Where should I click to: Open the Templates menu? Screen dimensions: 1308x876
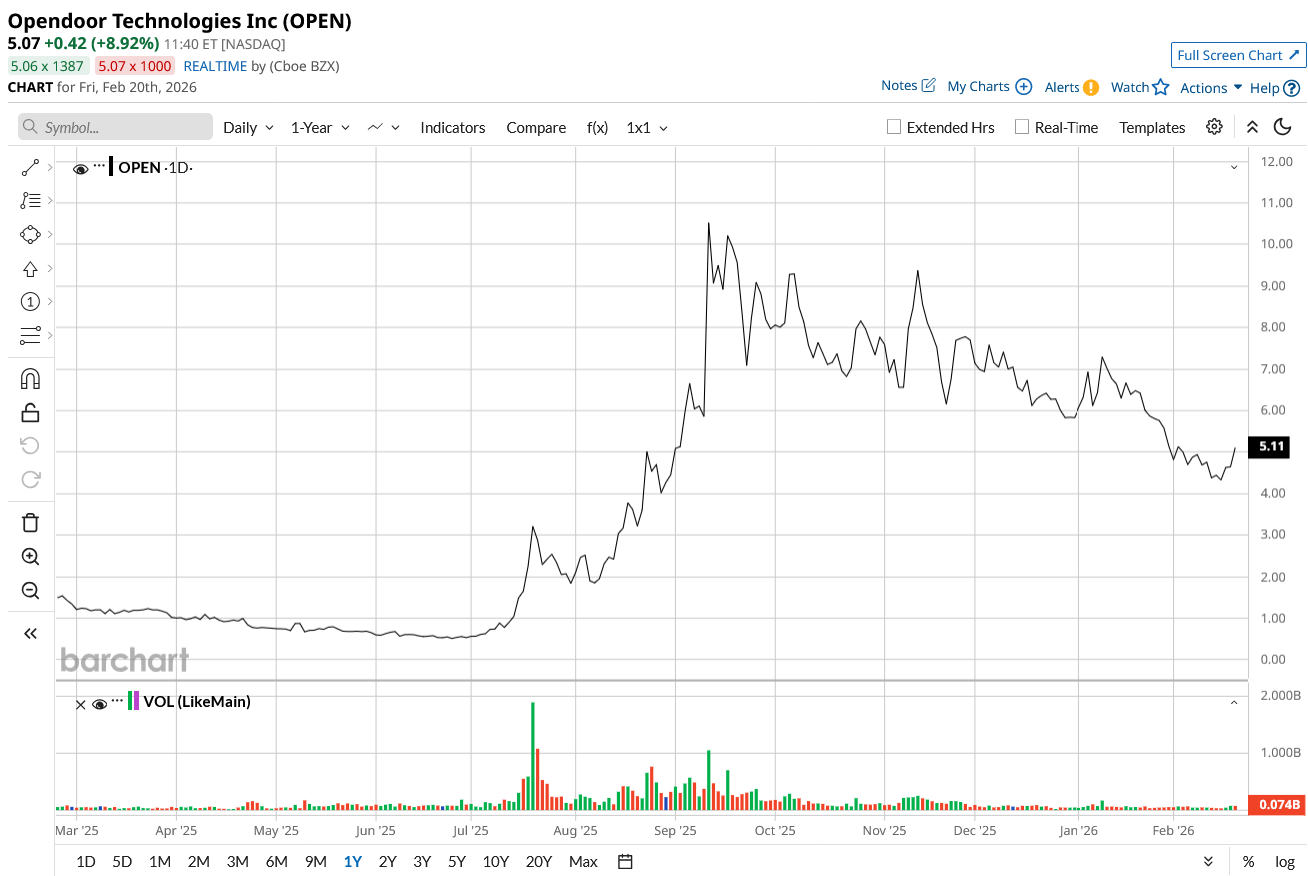pos(1152,128)
